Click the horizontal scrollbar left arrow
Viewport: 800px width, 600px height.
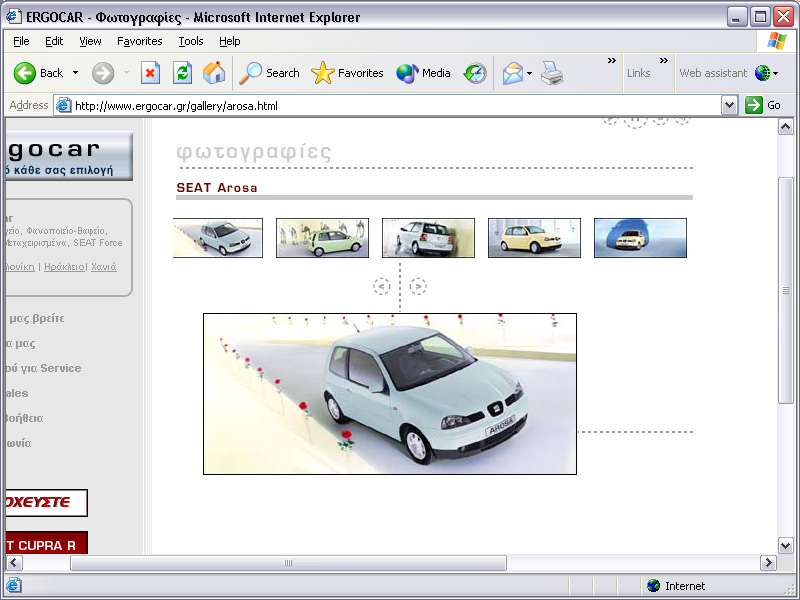click(14, 563)
